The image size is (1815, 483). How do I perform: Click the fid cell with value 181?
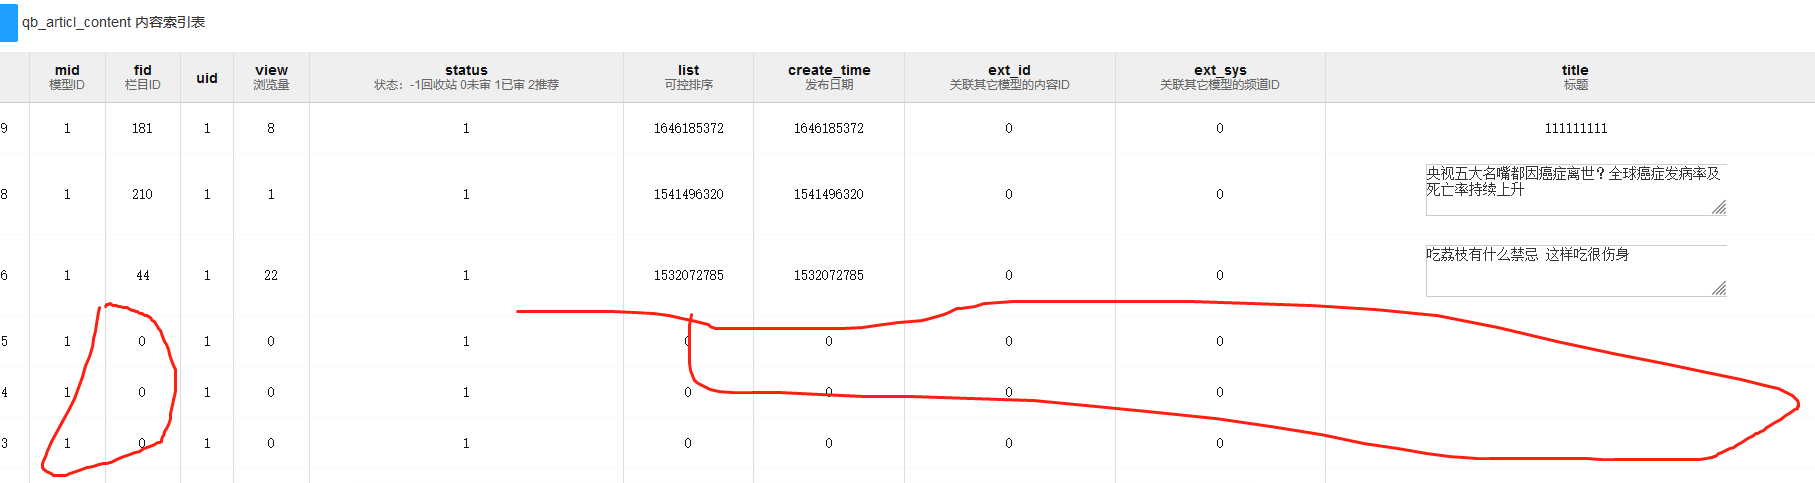(143, 128)
